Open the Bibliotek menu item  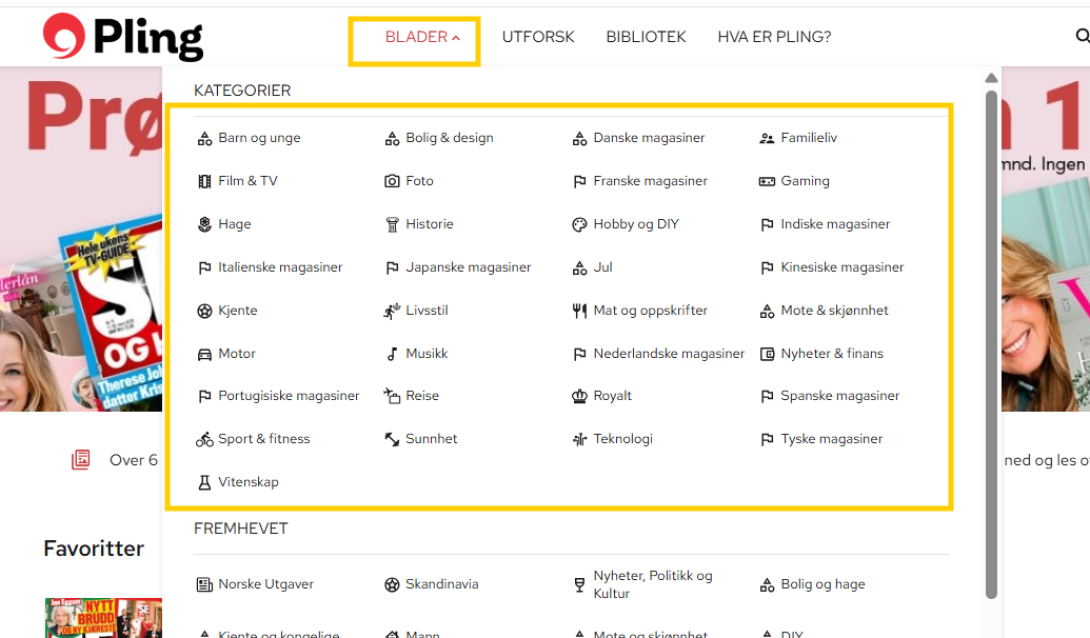[646, 37]
